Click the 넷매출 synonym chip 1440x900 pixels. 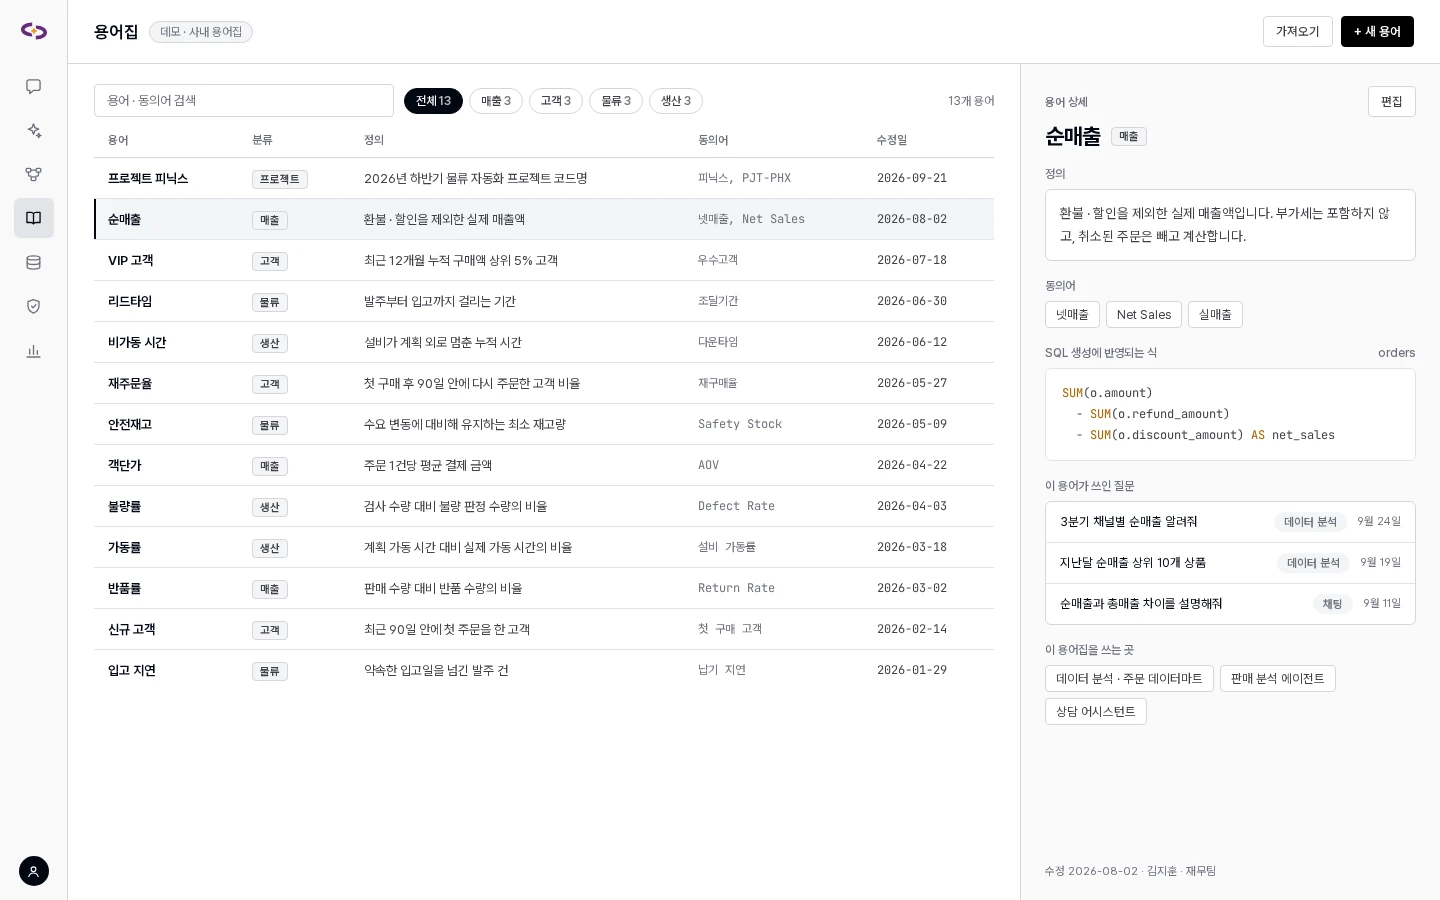click(x=1072, y=314)
